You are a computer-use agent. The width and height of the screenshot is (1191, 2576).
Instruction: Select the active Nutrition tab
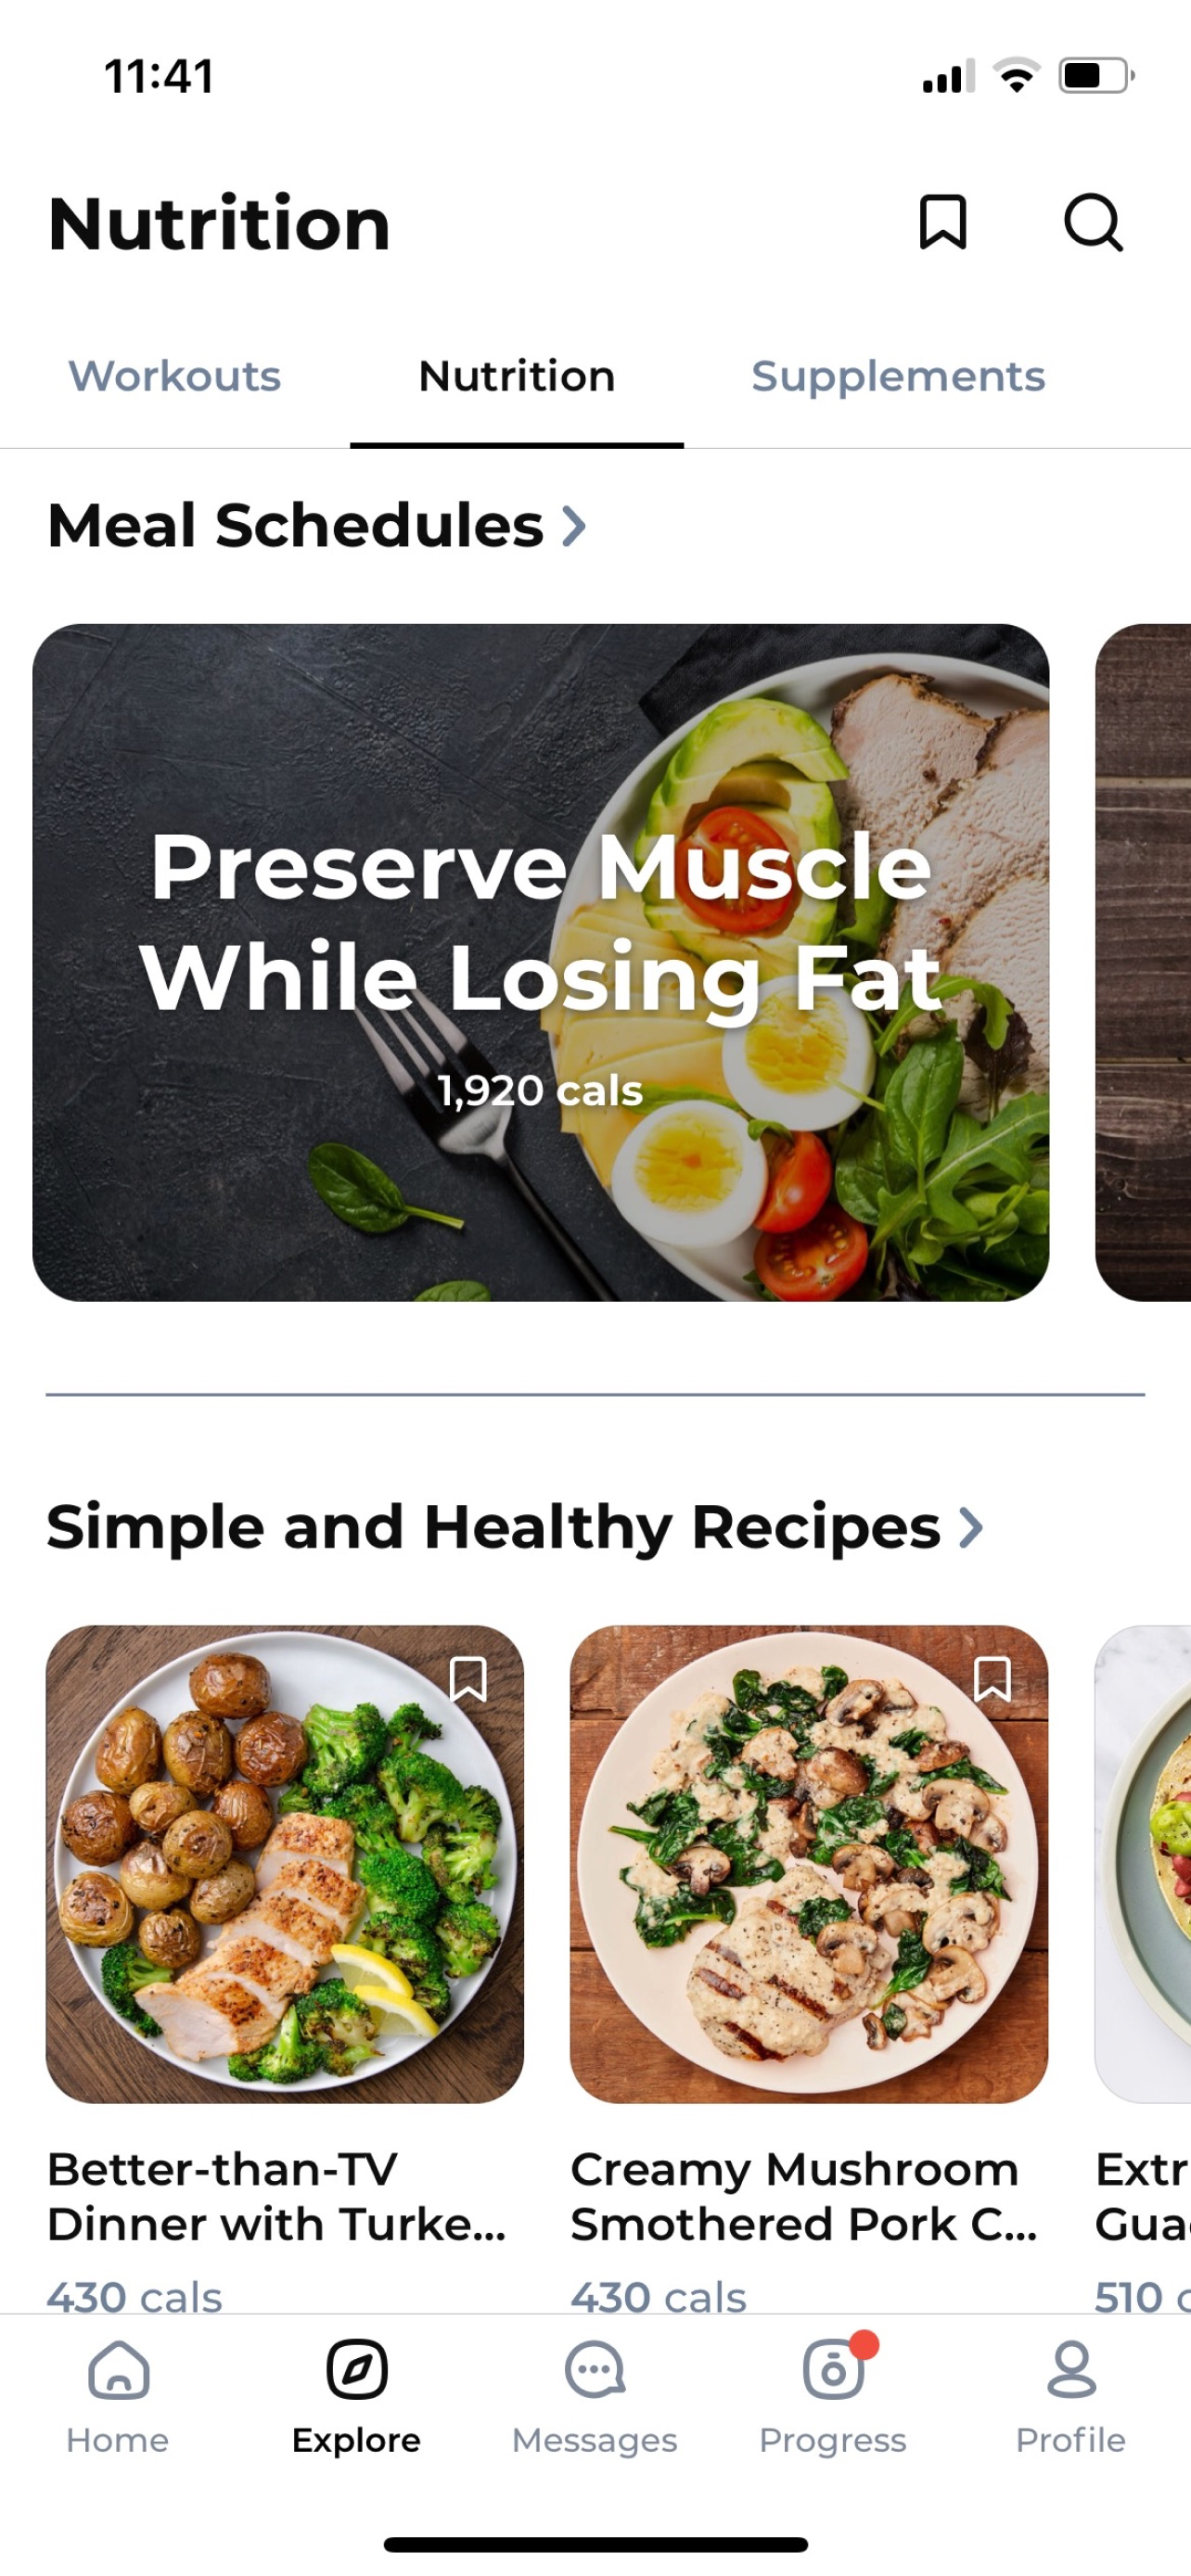(x=517, y=377)
